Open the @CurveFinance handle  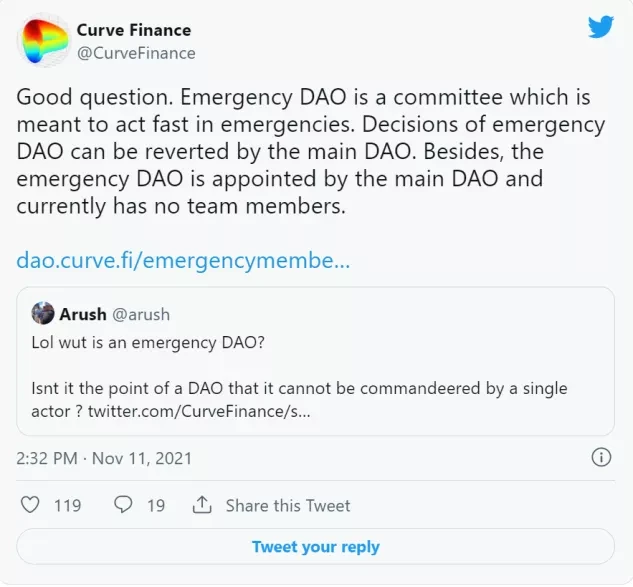pyautogui.click(x=136, y=53)
